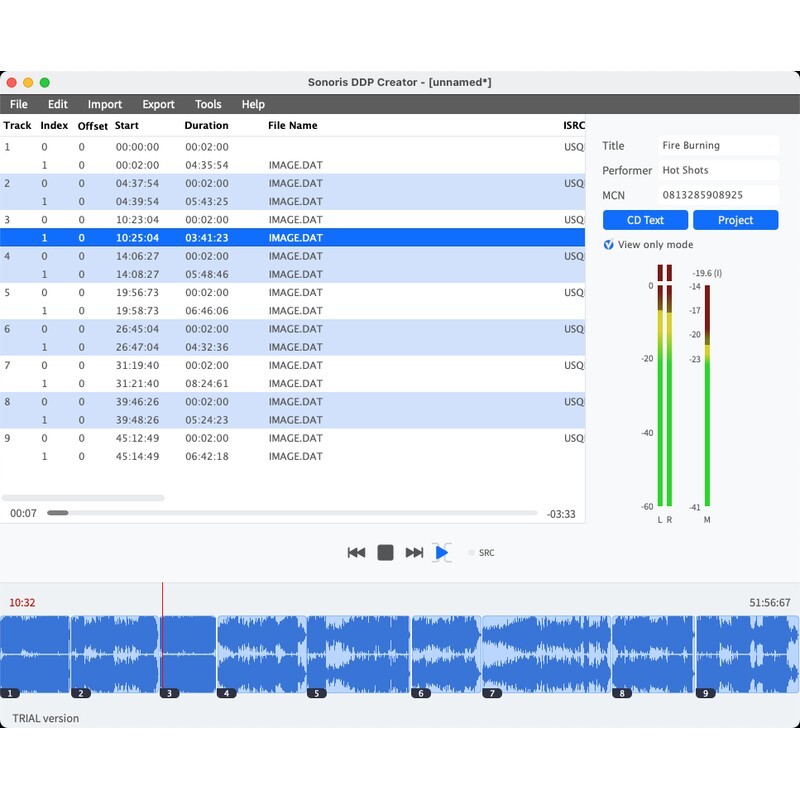Open the Tools menu
Viewport: 800px width, 800px height.
click(208, 104)
